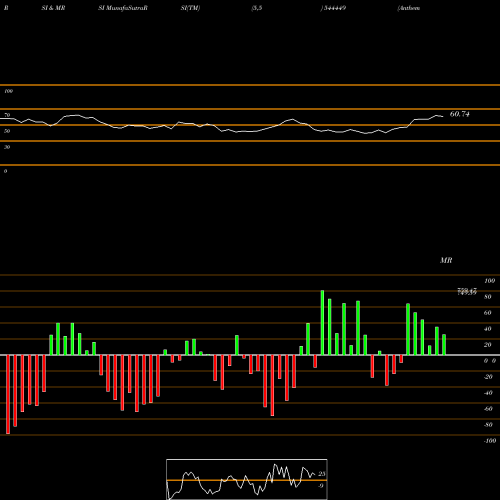Click the 30 level label on RSI axis
500x500 pixels.
pos(7,147)
